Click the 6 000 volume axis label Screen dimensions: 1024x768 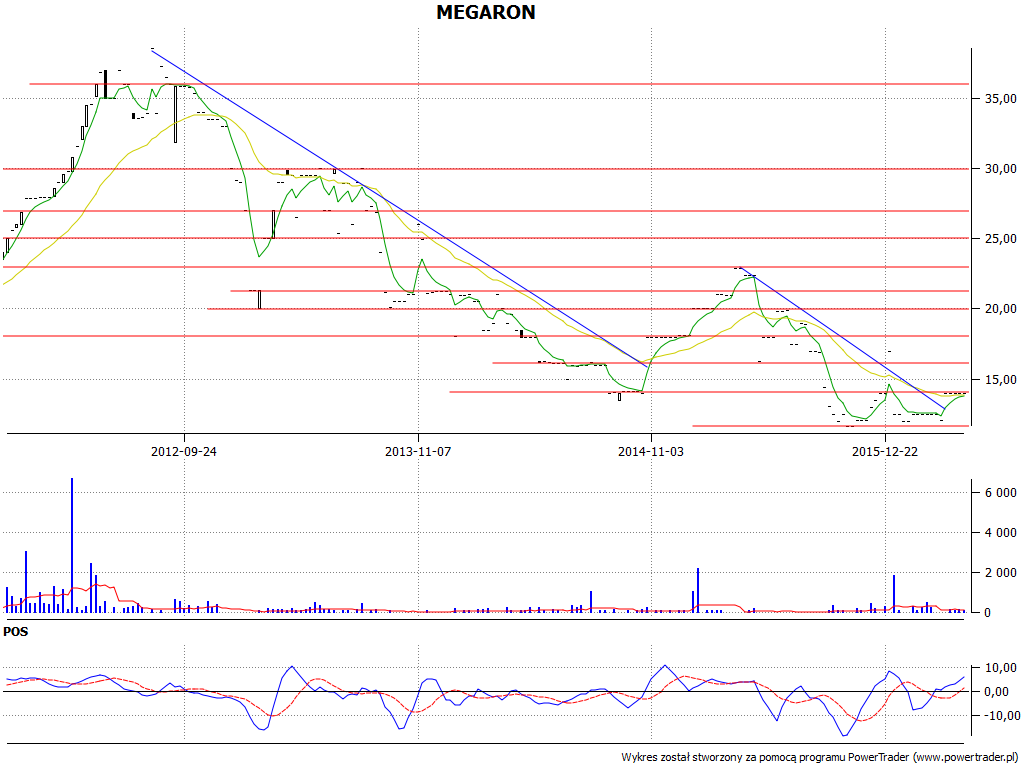coord(1000,493)
